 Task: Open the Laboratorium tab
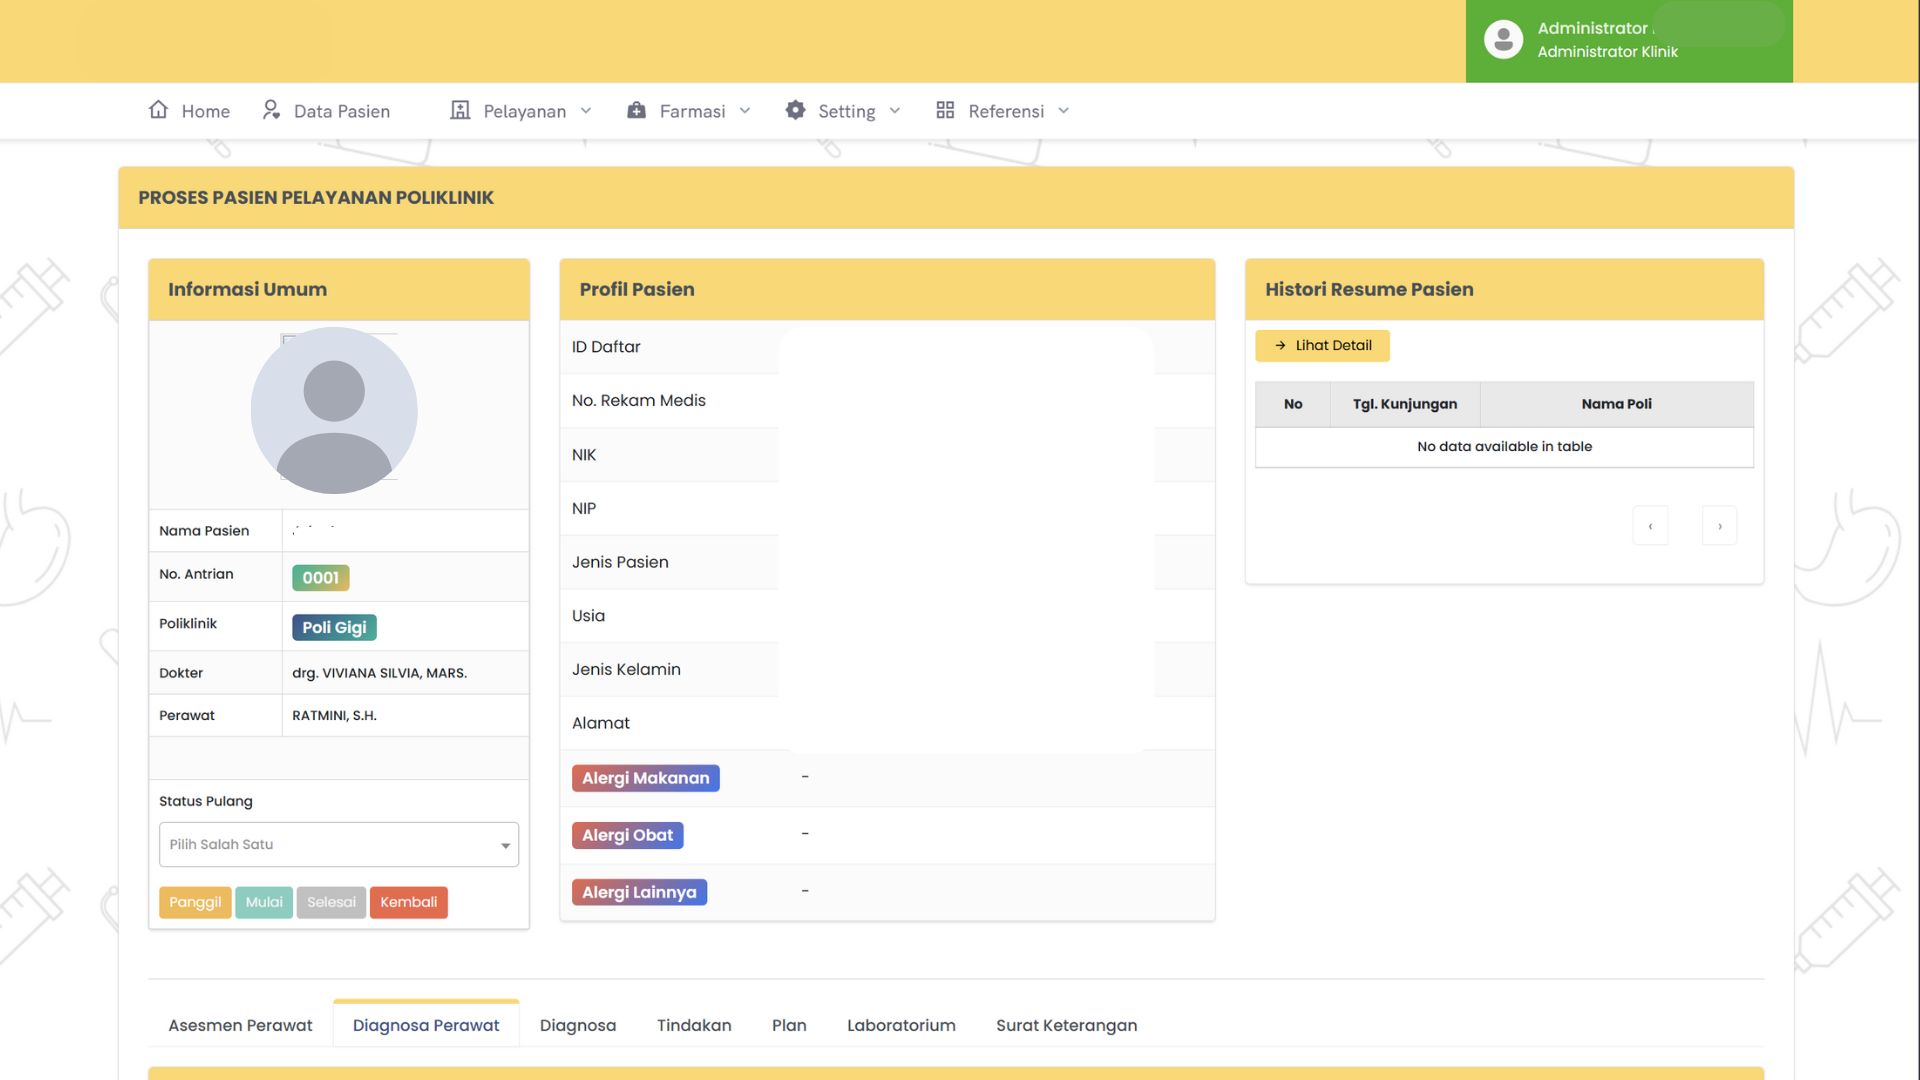[x=901, y=1025]
